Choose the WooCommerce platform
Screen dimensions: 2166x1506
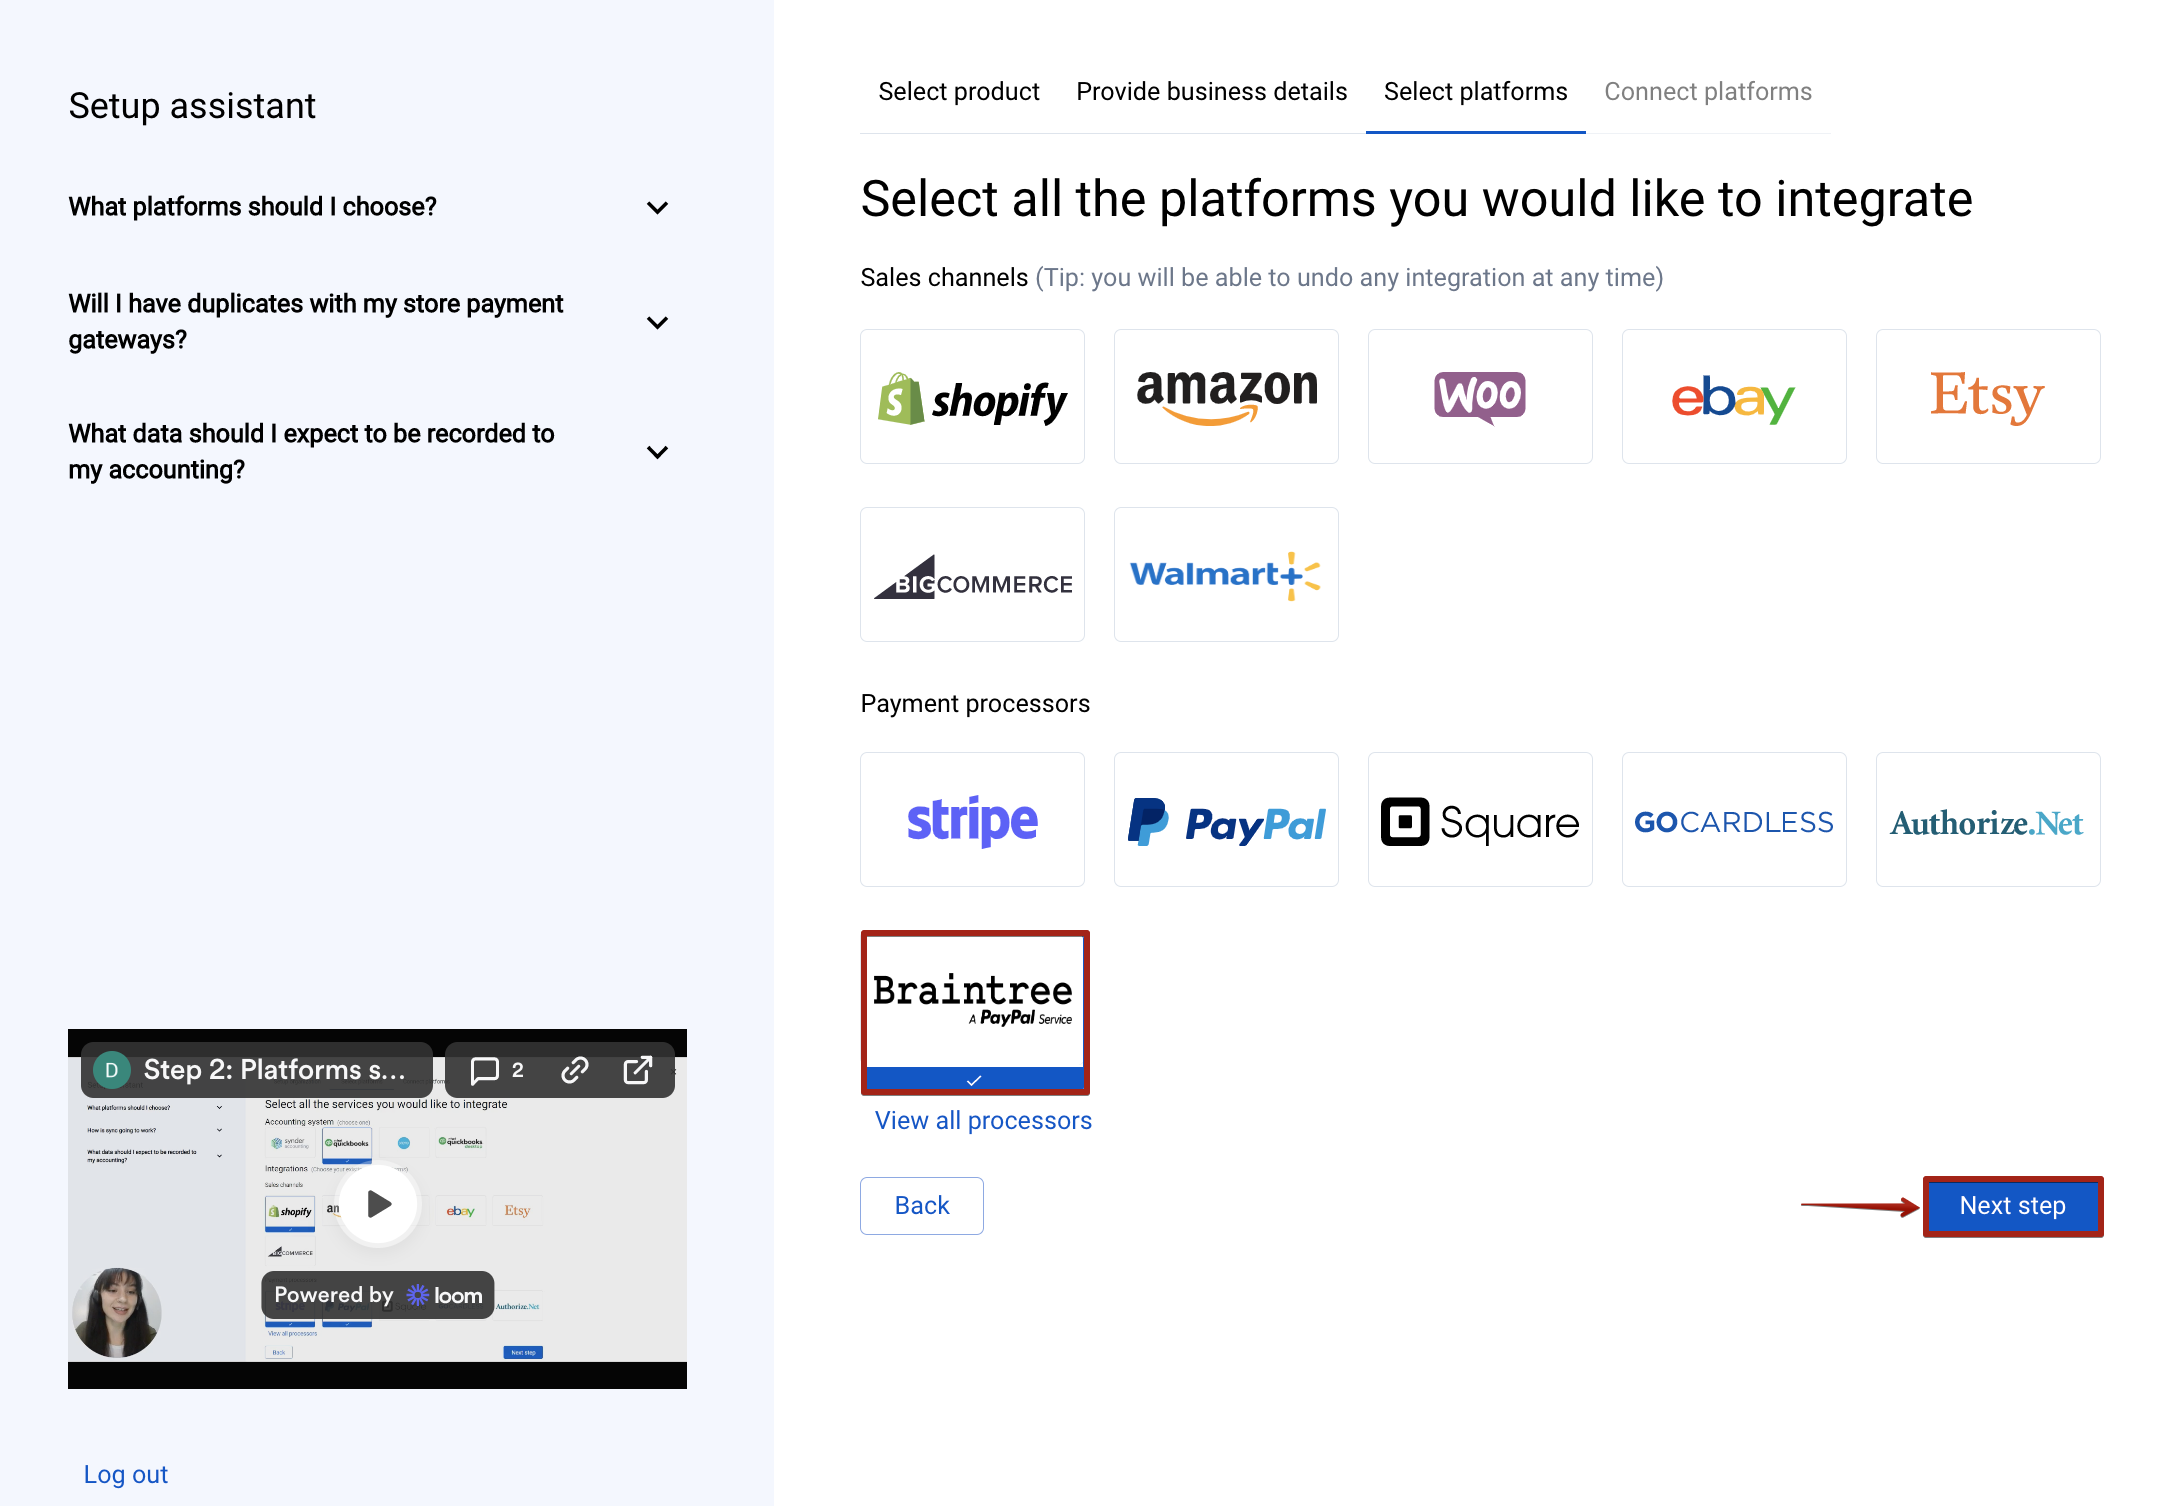[1479, 396]
